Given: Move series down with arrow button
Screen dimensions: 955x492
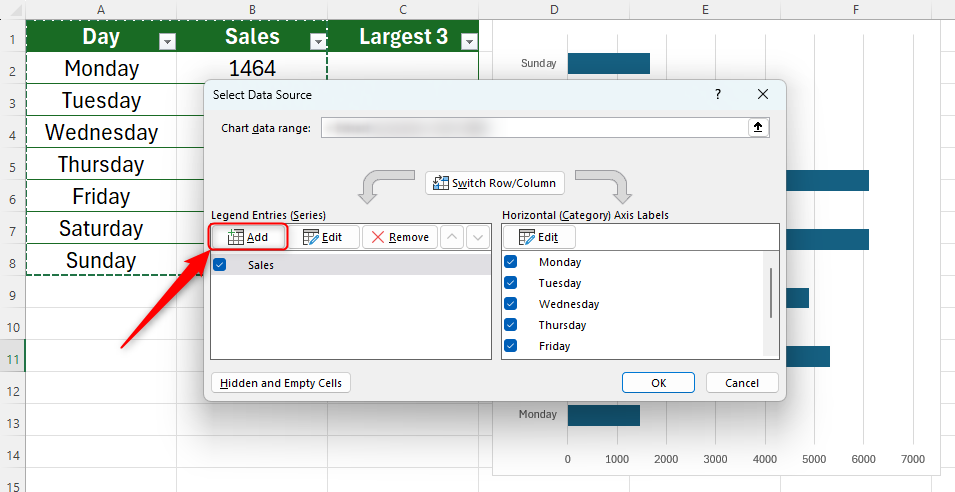Looking at the screenshot, I should [478, 237].
